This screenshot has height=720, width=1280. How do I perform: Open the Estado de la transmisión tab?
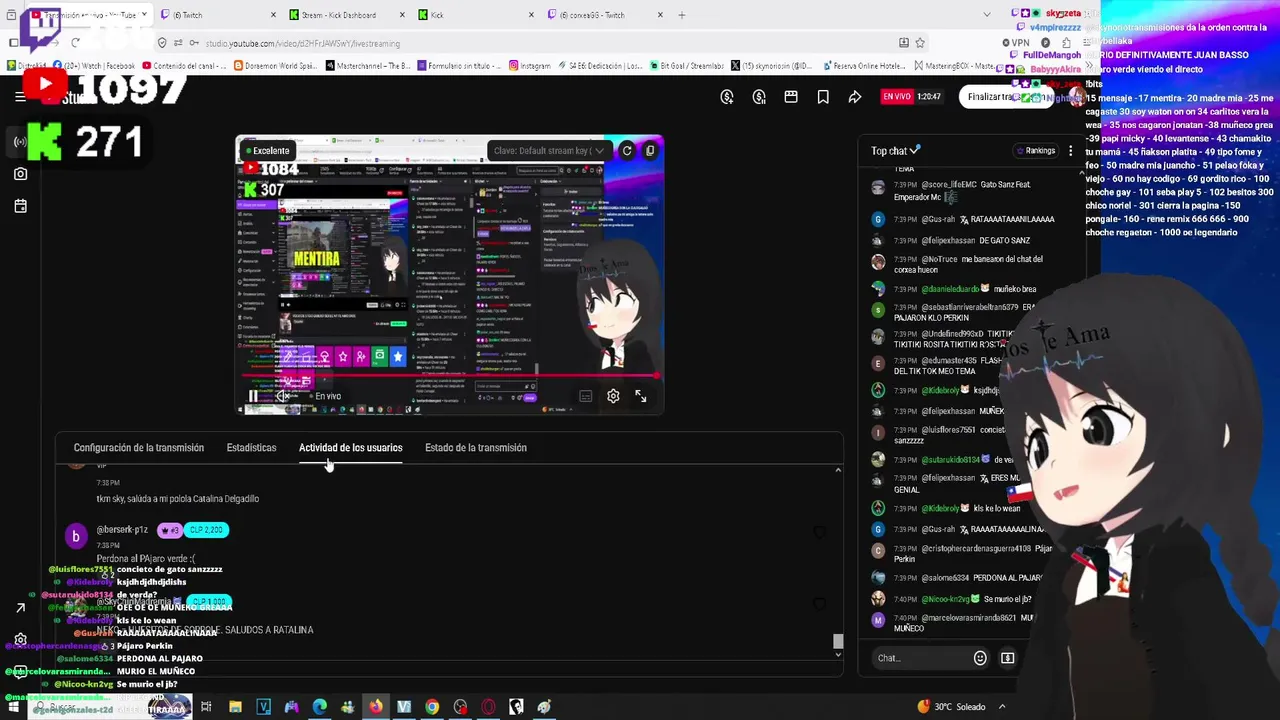coord(475,448)
